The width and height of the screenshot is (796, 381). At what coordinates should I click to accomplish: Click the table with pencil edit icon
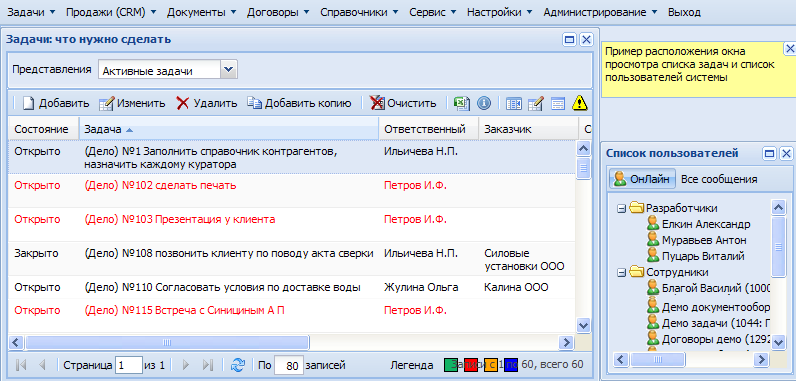(x=536, y=103)
